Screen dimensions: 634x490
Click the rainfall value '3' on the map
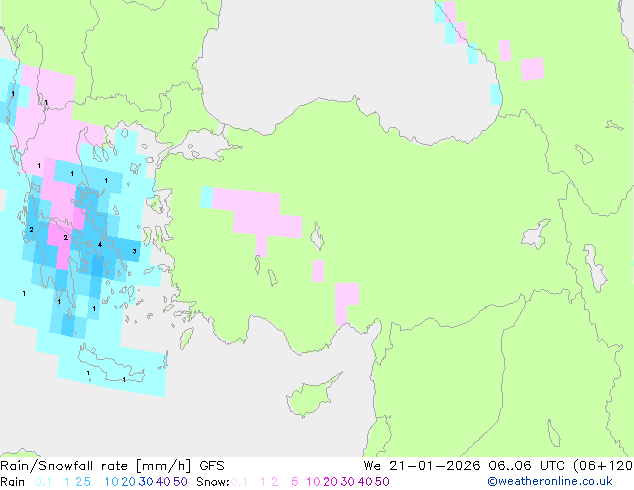tap(135, 251)
